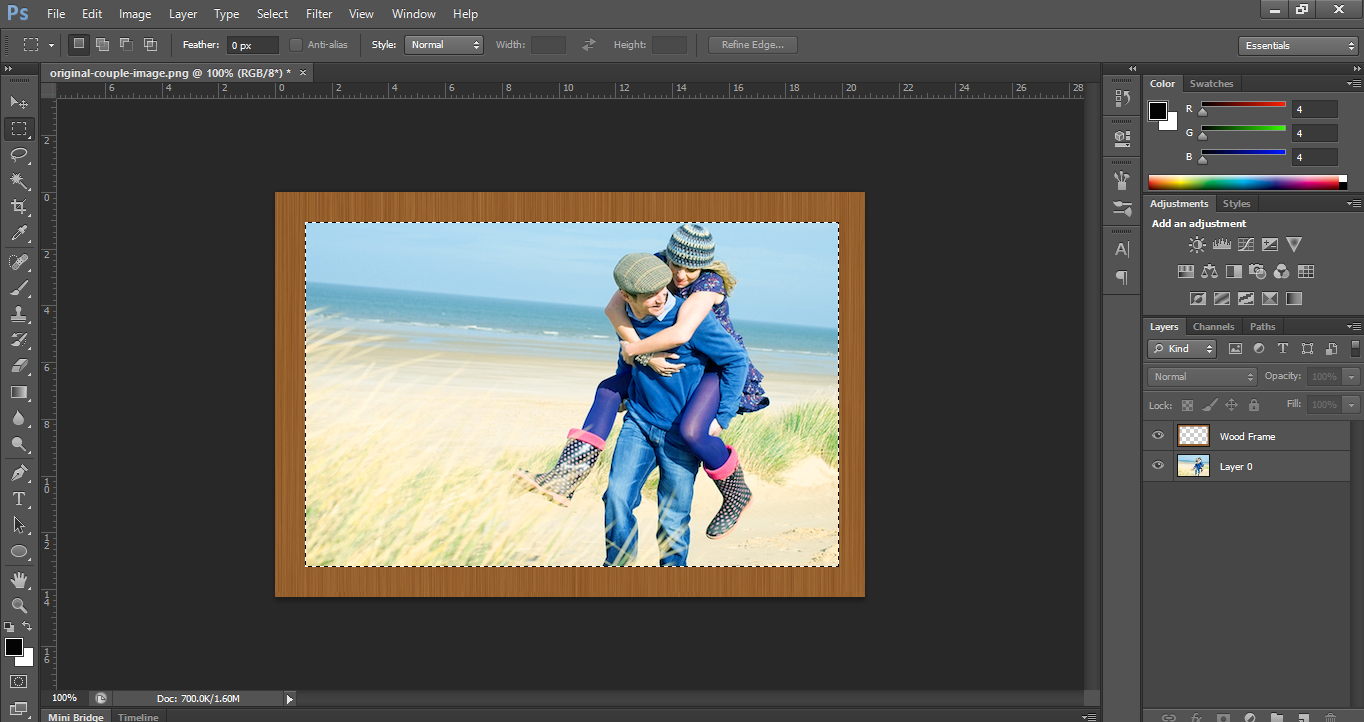Choose the Eyedropper tool
Screen dimensions: 1364x722
point(19,234)
